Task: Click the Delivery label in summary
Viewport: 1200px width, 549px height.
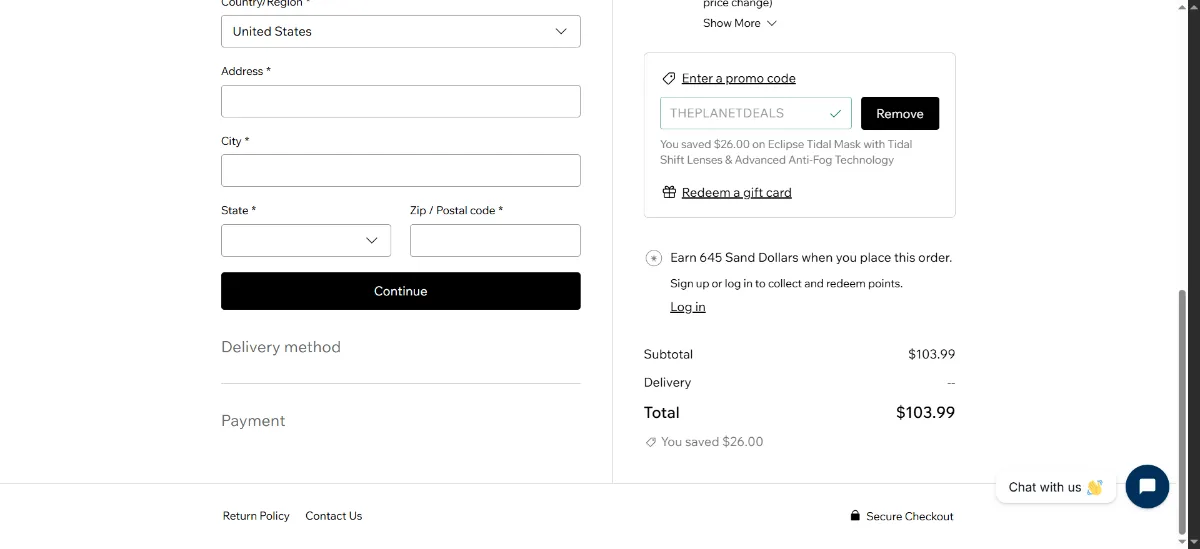Action: (x=667, y=382)
